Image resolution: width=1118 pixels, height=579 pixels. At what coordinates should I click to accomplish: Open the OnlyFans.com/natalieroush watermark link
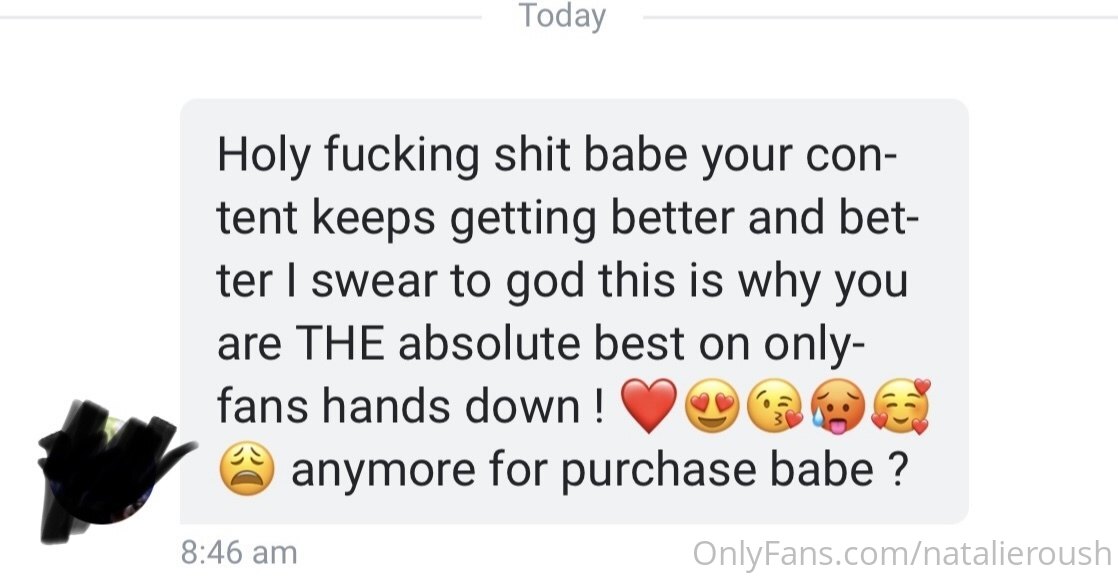(901, 554)
